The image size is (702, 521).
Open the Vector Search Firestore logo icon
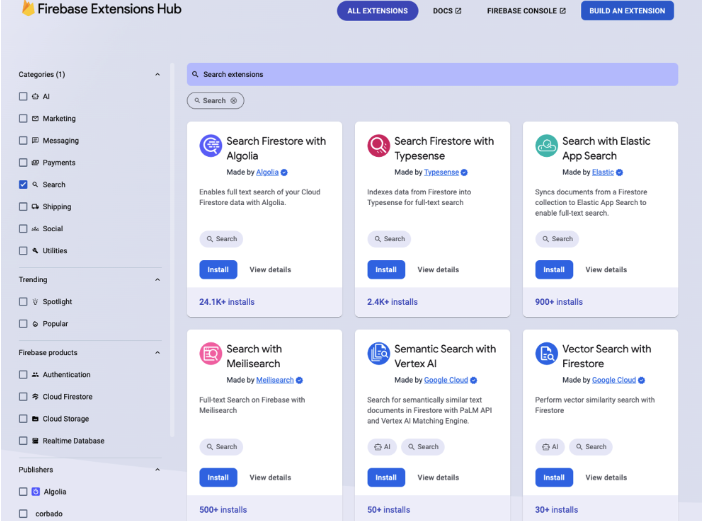pos(546,354)
